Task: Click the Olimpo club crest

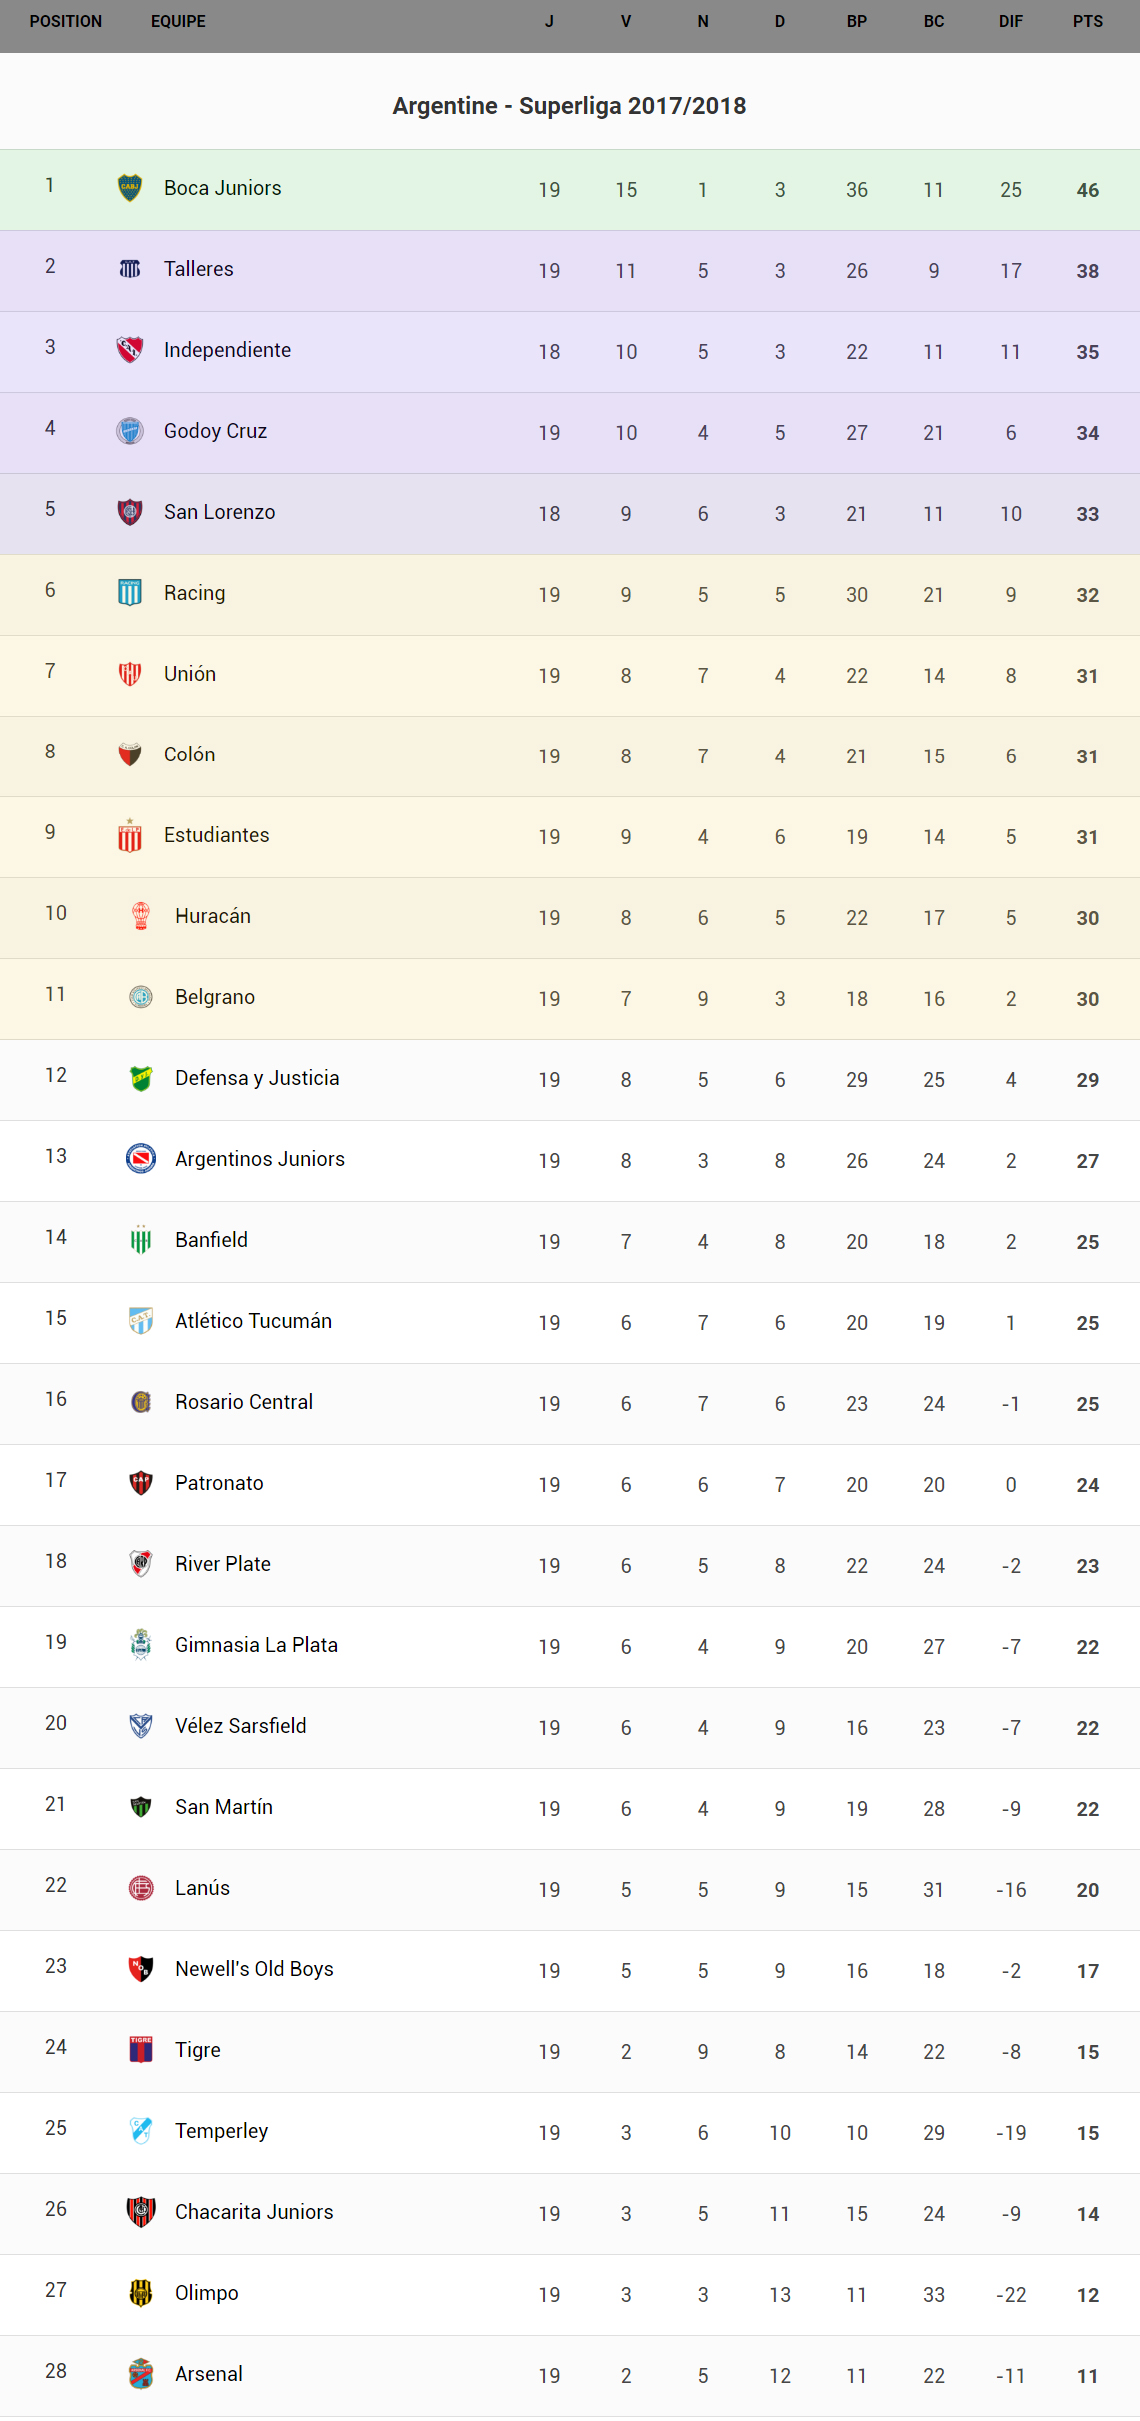Action: [141, 2293]
